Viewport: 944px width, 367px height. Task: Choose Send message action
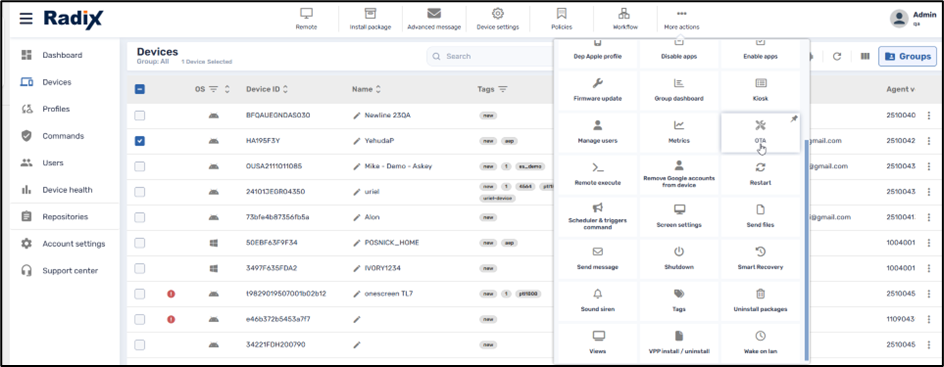(x=598, y=258)
